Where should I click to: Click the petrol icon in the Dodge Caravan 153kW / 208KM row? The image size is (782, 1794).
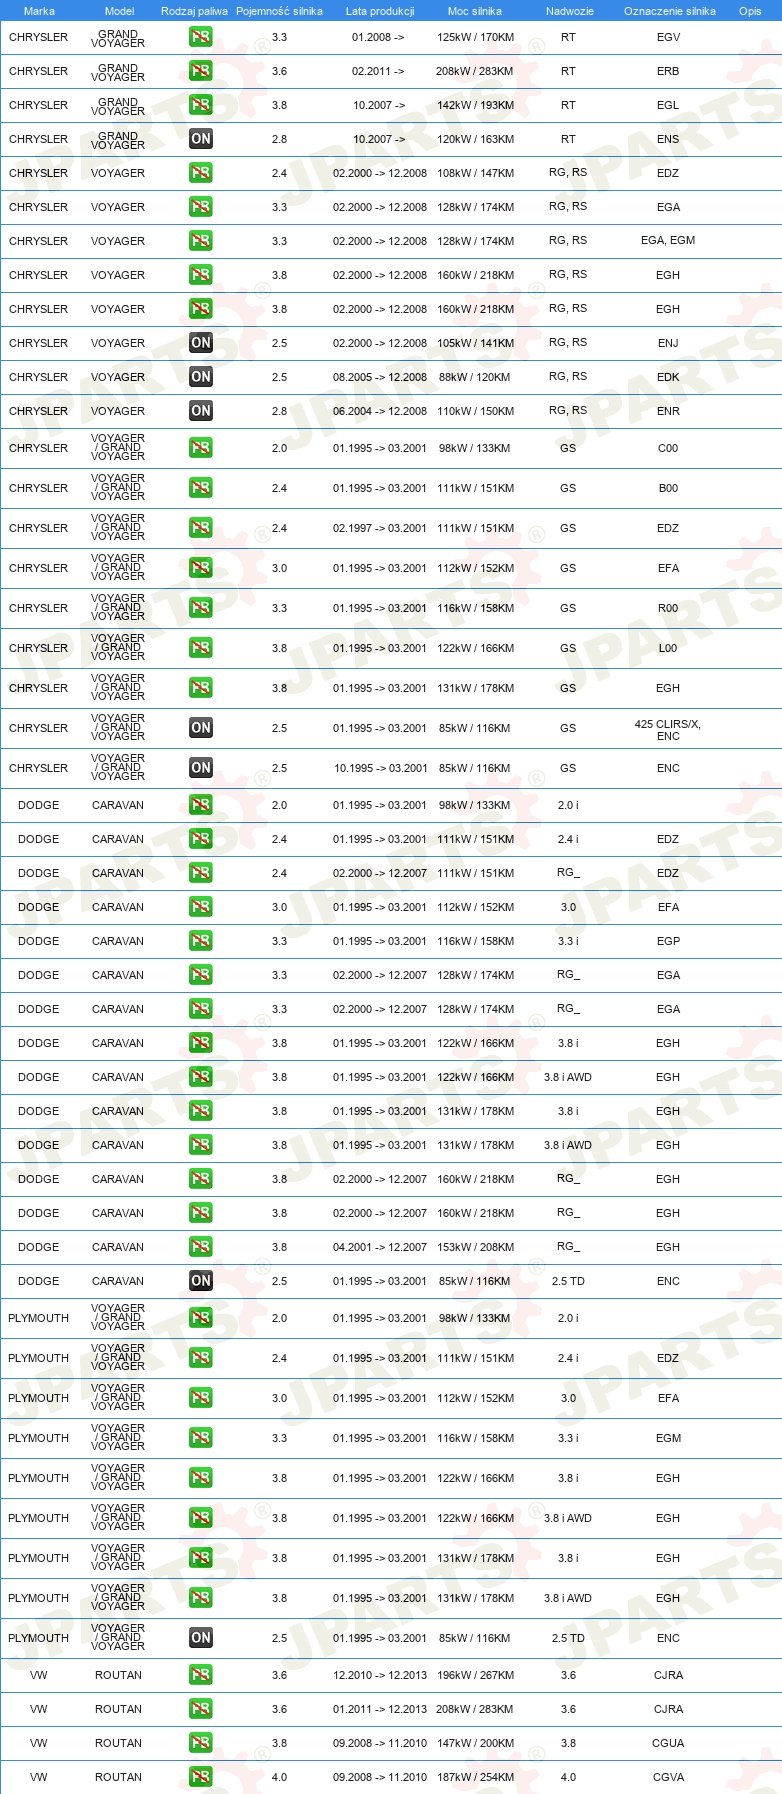click(201, 1247)
